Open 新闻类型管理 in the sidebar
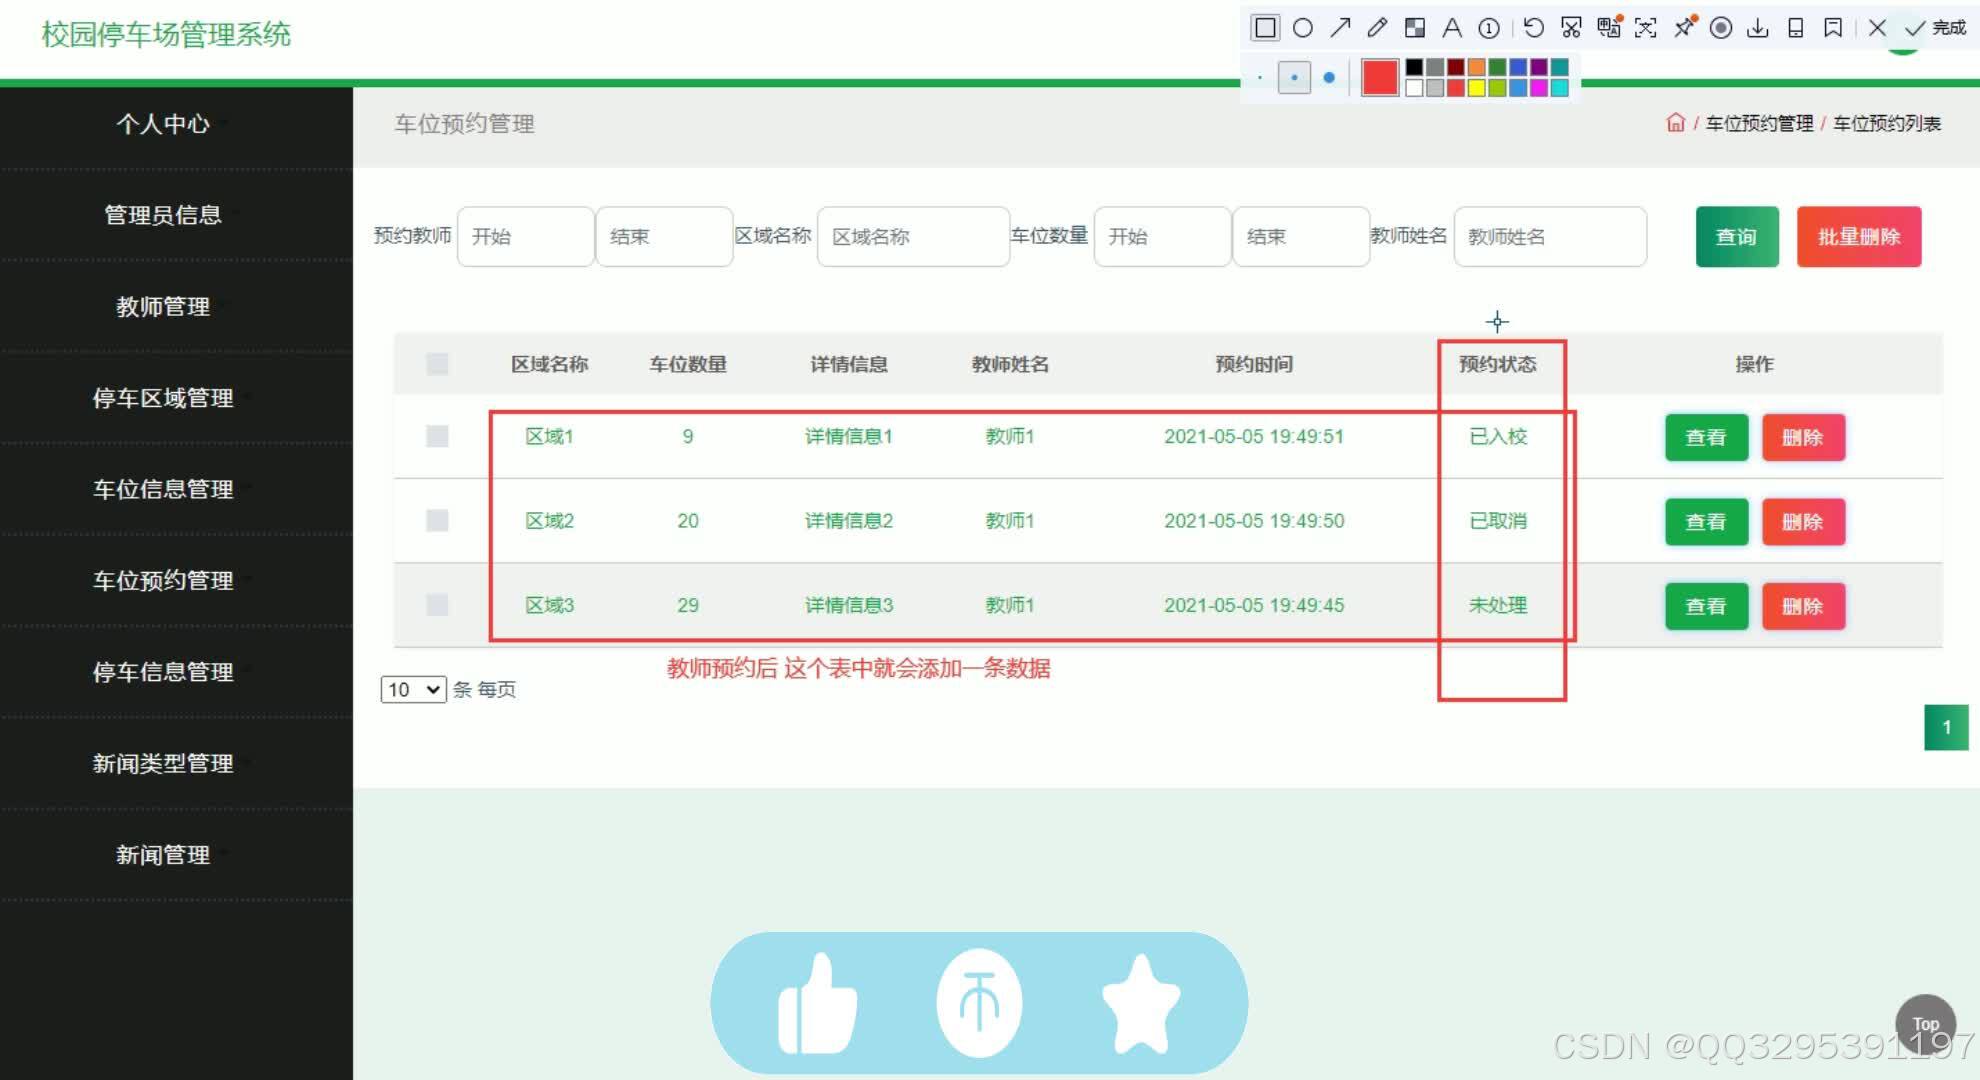 (163, 763)
